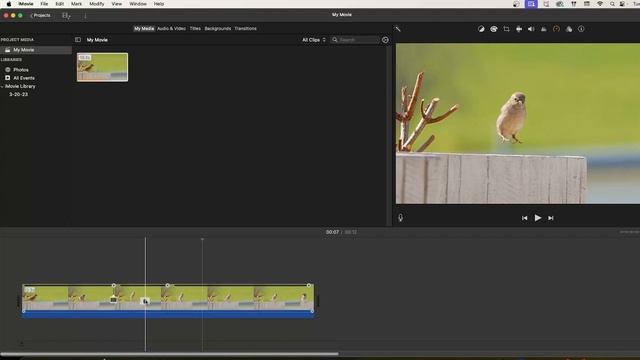Image resolution: width=640 pixels, height=360 pixels.
Task: Play the movie in the viewer
Action: (538, 218)
